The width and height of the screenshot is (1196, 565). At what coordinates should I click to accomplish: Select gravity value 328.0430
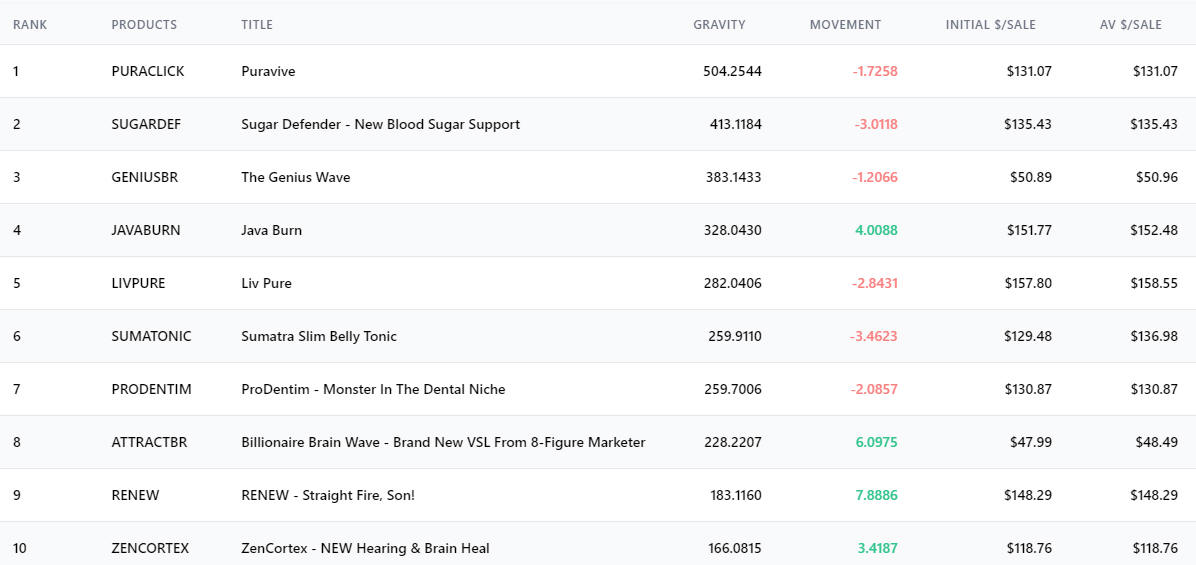733,230
